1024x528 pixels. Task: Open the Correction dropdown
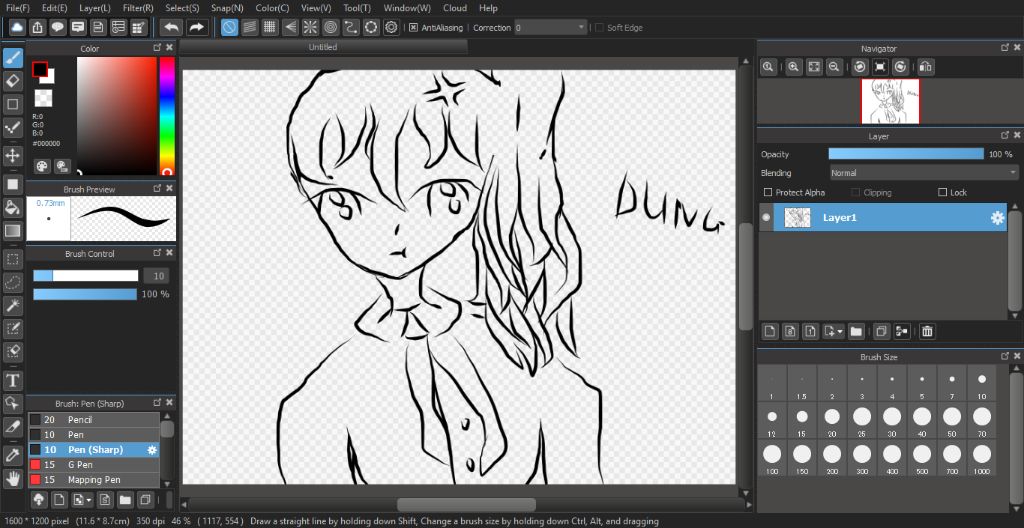(x=551, y=27)
